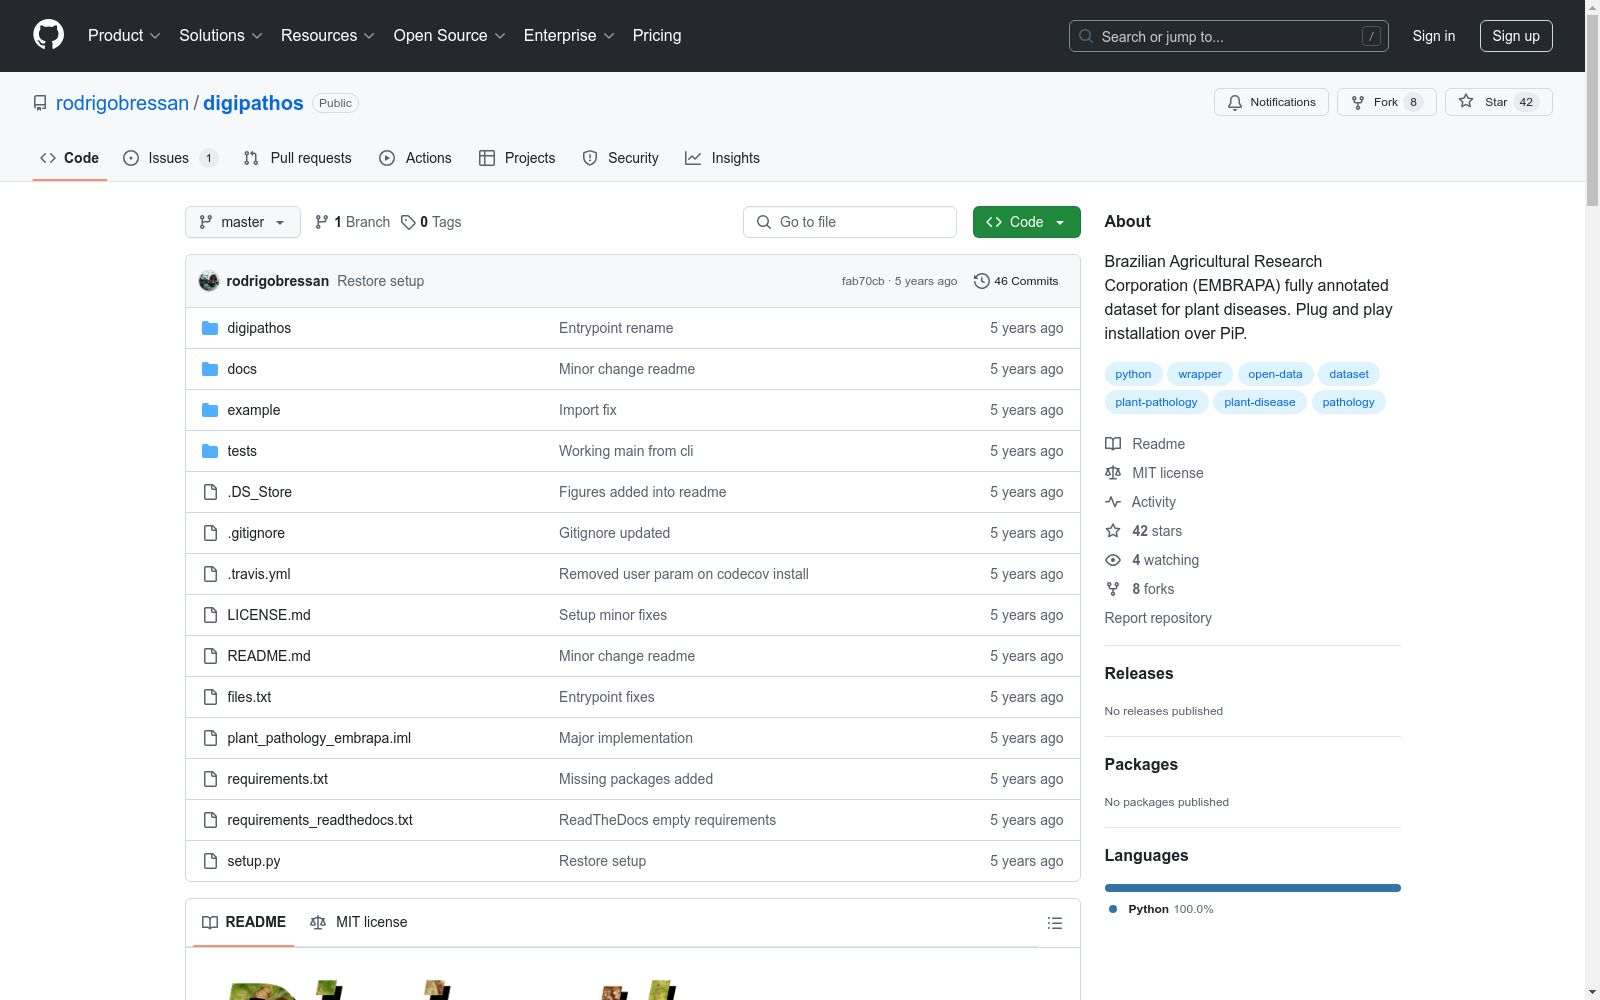Open the README outline list icon
The height and width of the screenshot is (1000, 1600).
point(1055,923)
